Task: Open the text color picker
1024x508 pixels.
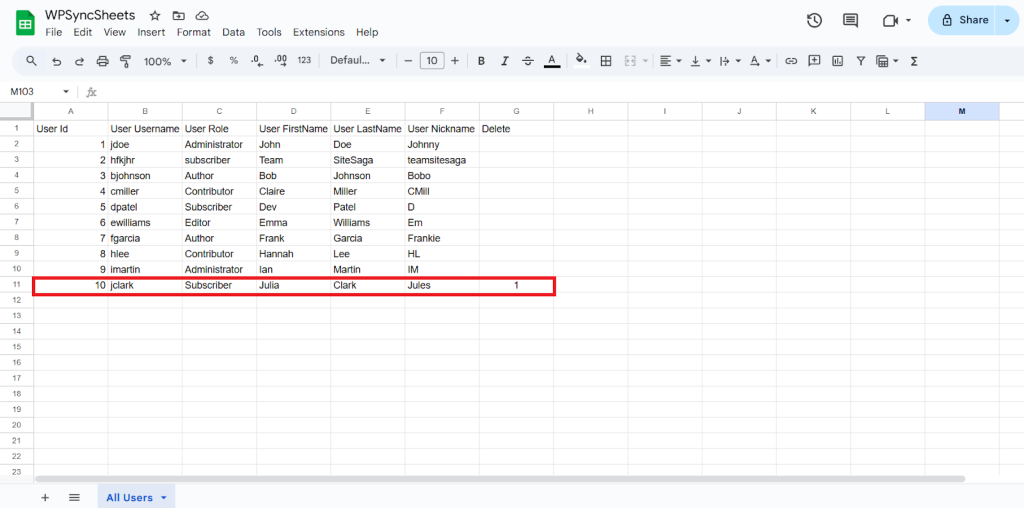Action: 552,61
